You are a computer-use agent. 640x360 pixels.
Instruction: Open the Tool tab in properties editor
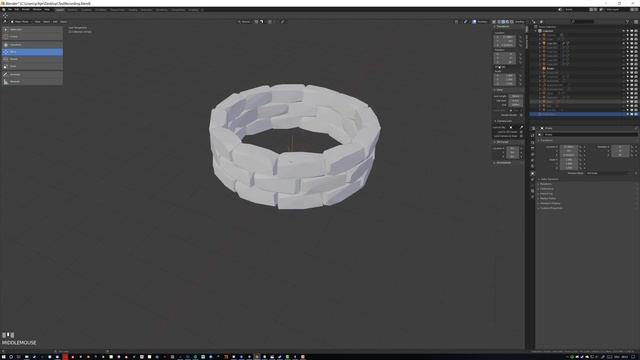(533, 136)
